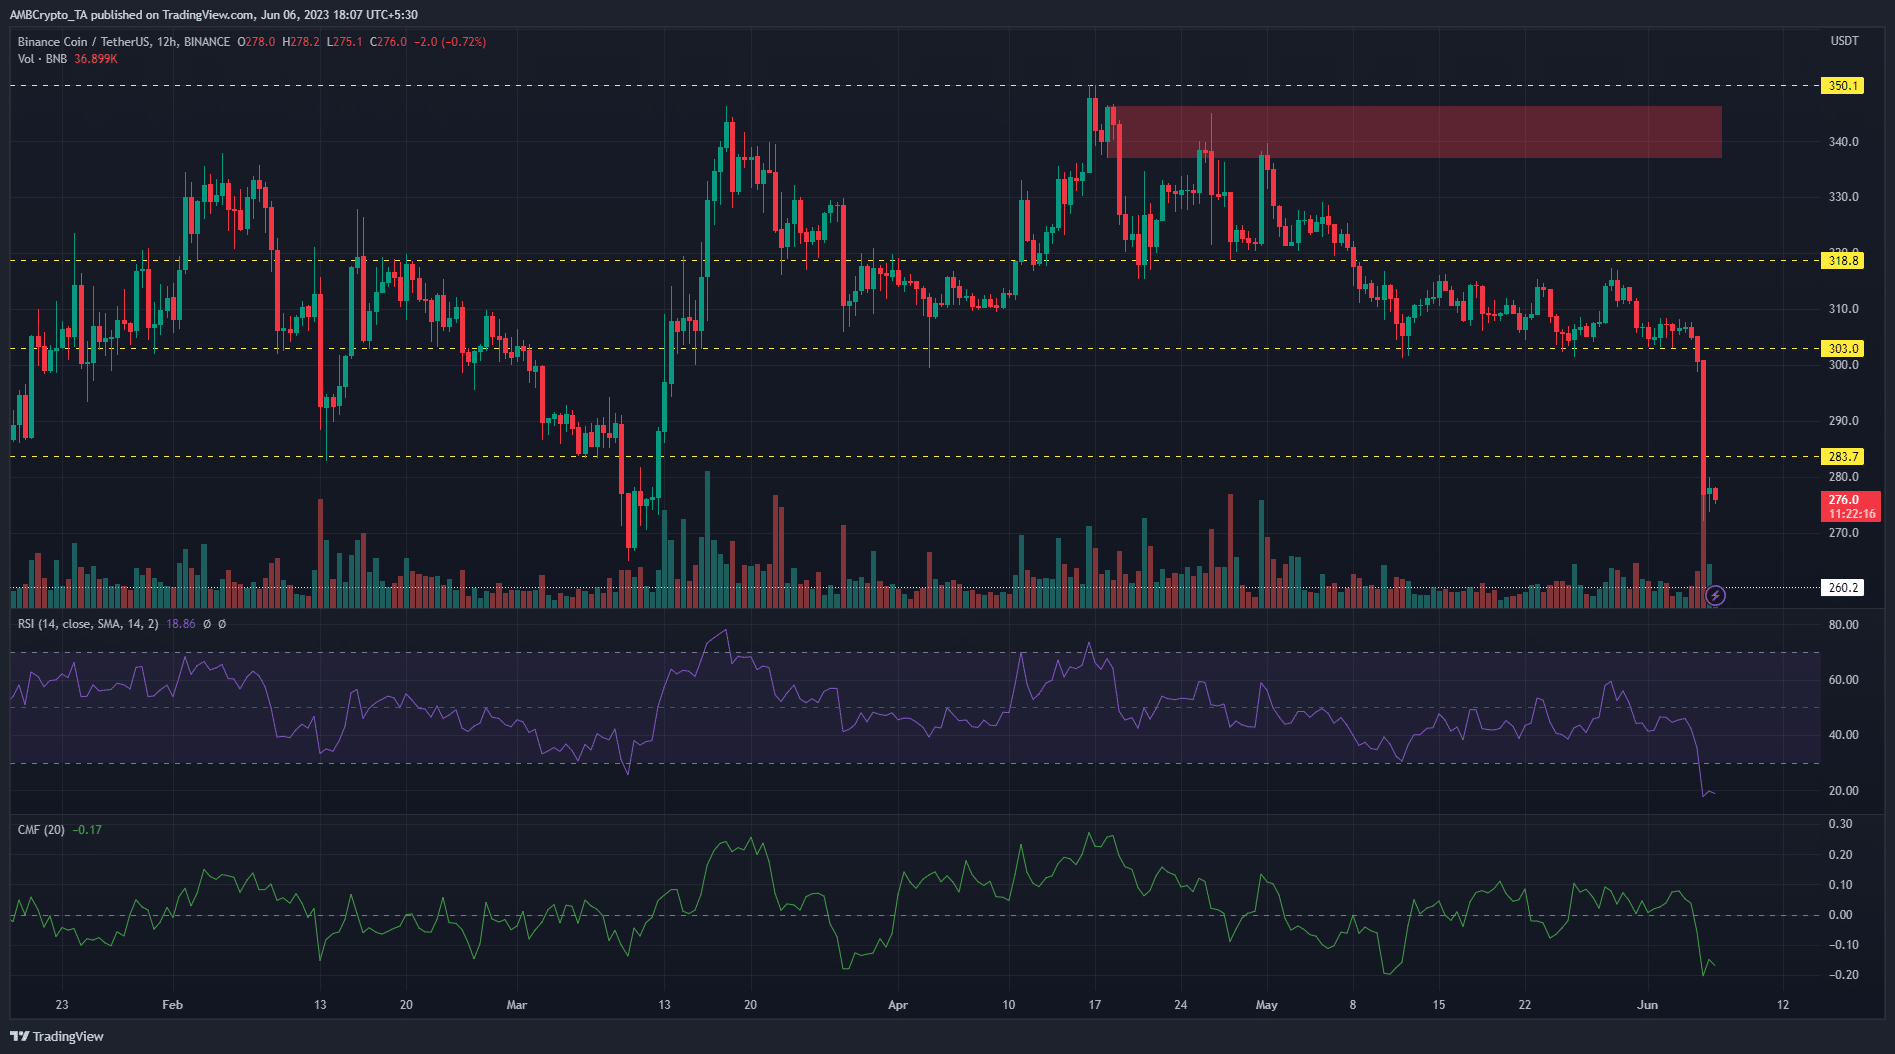Click the 0.30 CMF axis label
This screenshot has height=1054, width=1895.
[x=1841, y=824]
